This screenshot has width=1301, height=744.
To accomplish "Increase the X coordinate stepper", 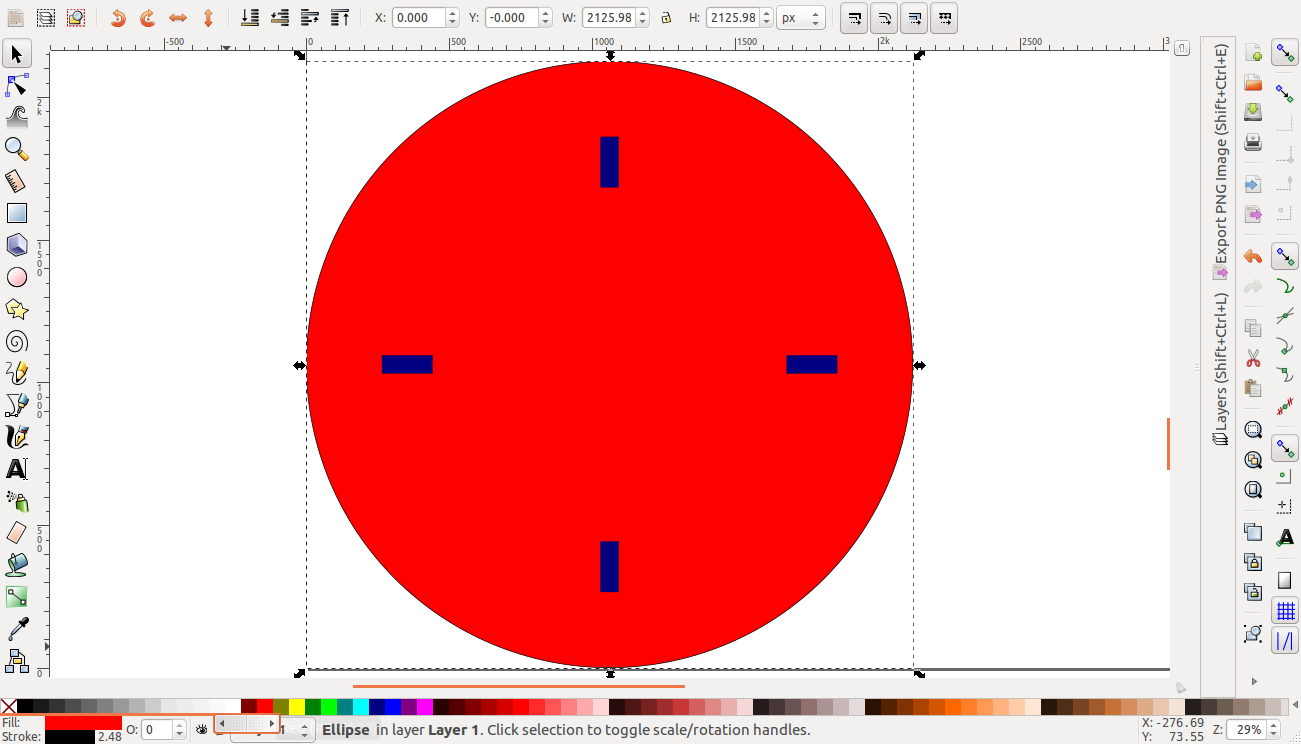I will point(452,13).
